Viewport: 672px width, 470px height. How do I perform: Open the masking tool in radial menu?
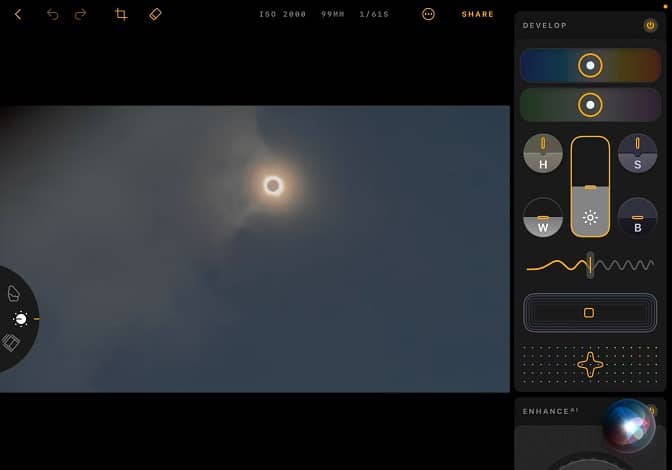point(14,294)
